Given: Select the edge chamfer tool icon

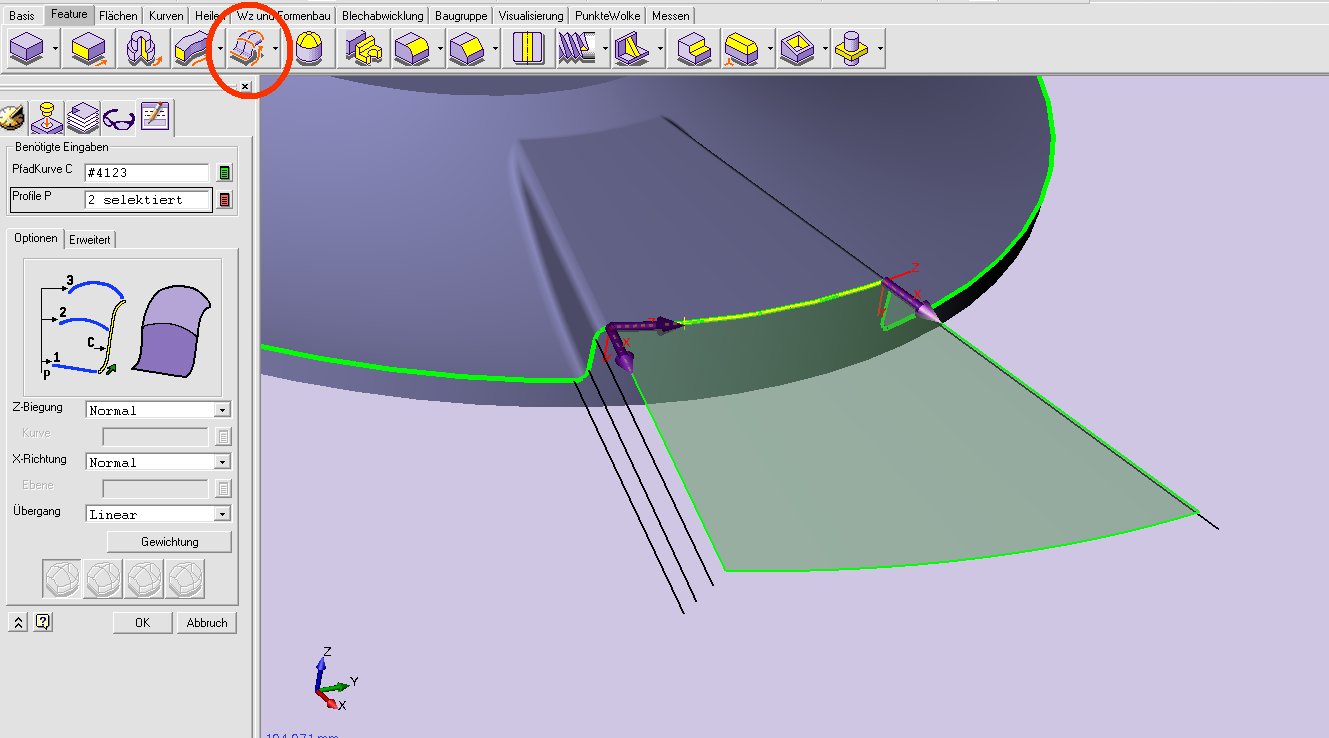Looking at the screenshot, I should tap(467, 48).
